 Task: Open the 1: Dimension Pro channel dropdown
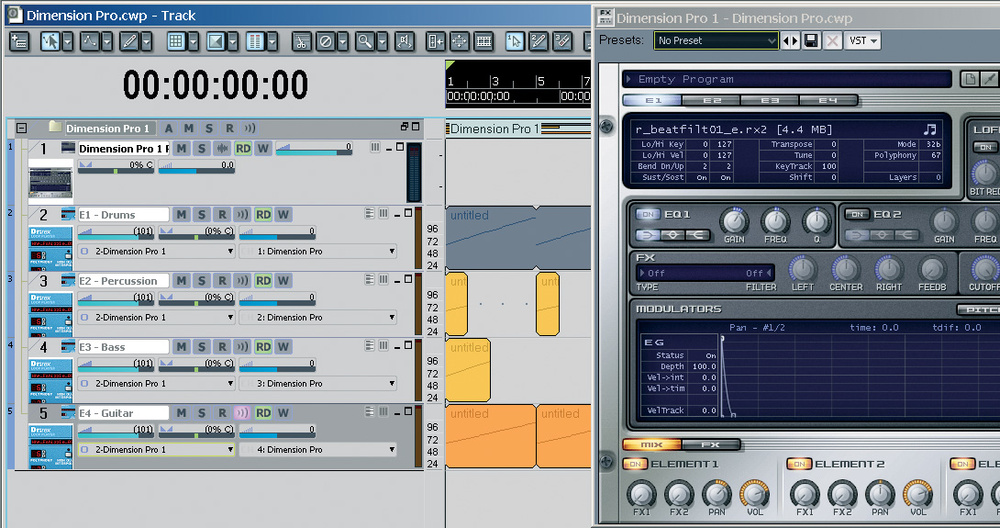point(318,251)
